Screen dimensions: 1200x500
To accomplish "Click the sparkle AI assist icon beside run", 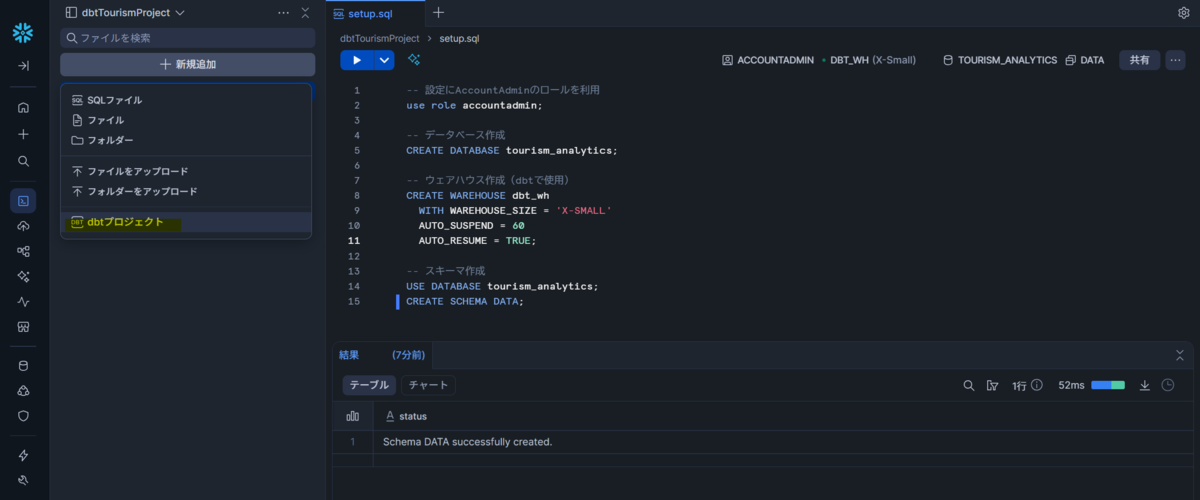I will (413, 60).
